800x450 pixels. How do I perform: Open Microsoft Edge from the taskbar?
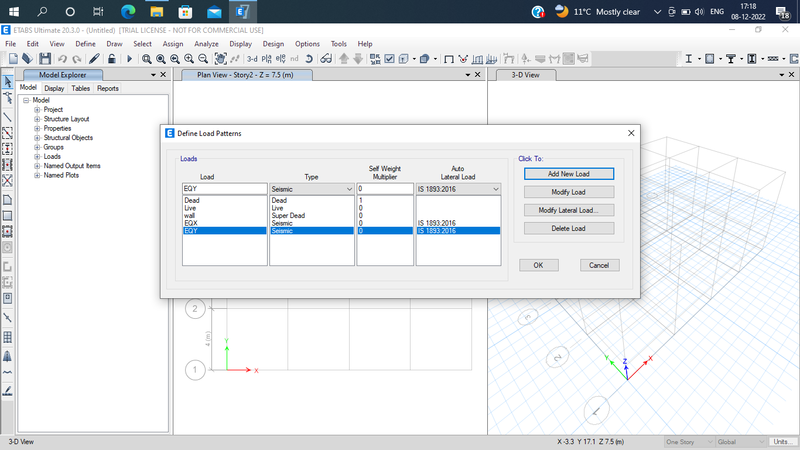click(x=128, y=11)
